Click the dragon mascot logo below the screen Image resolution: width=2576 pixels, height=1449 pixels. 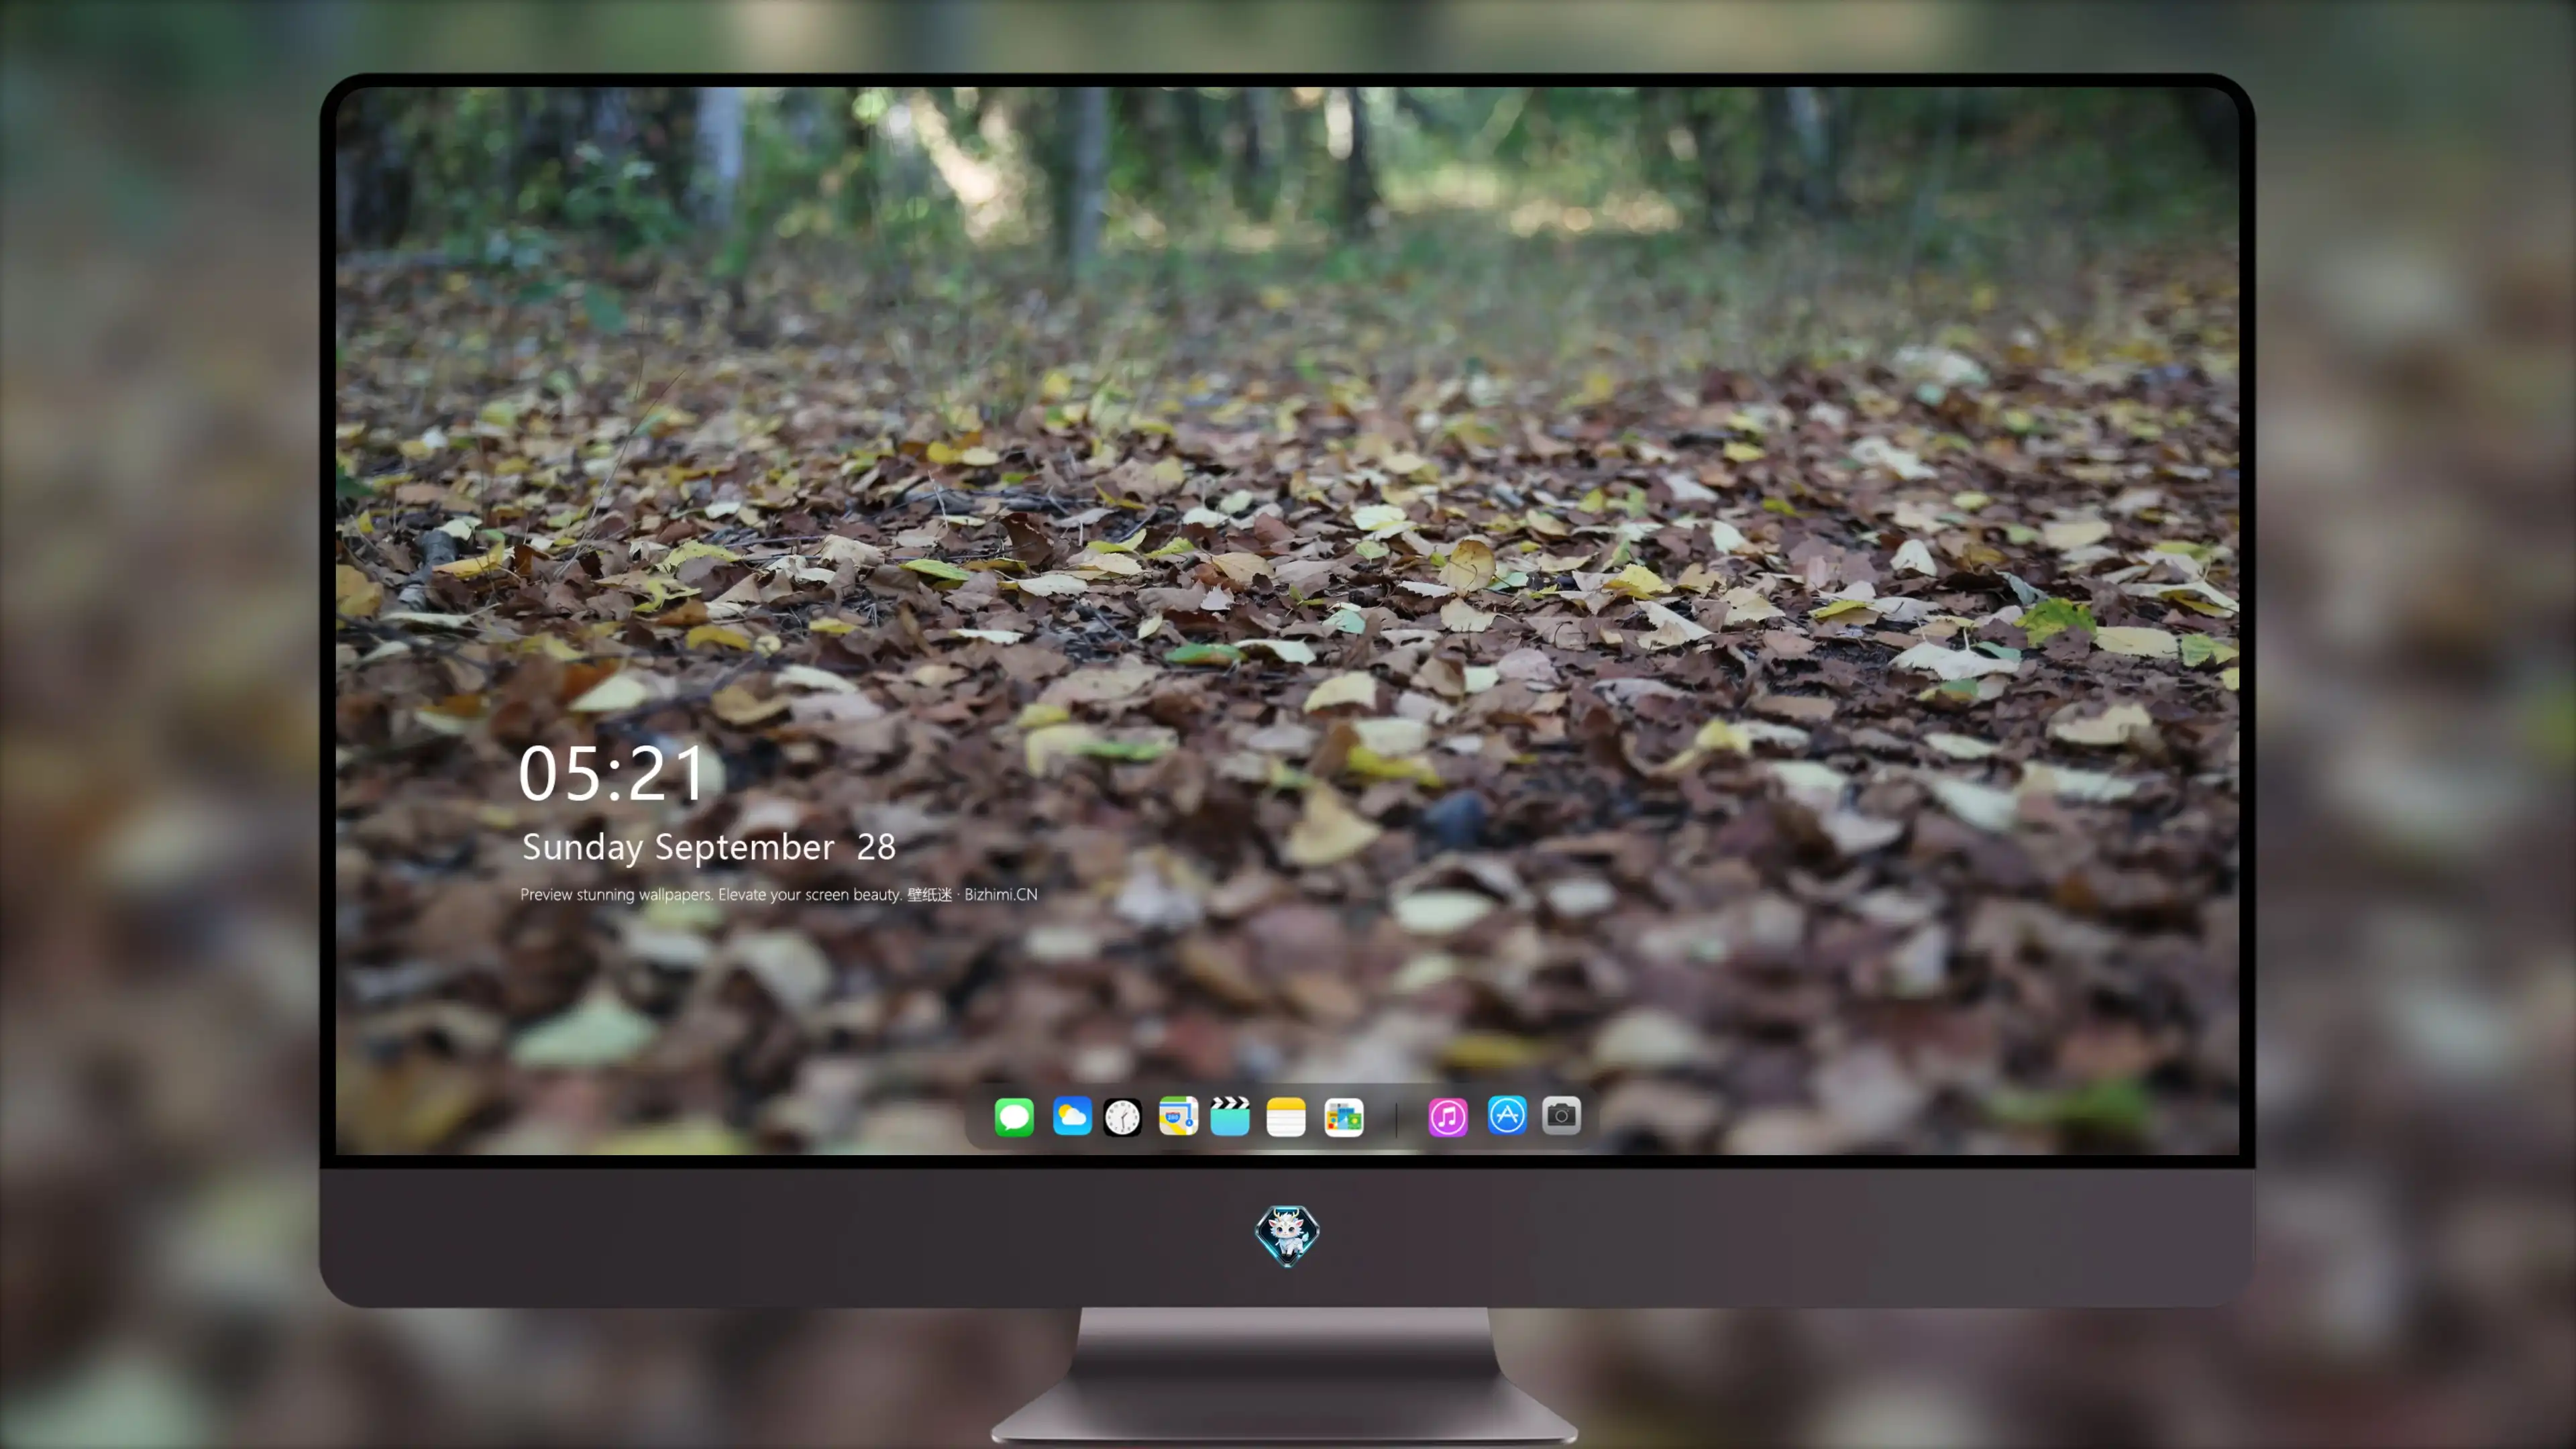pyautogui.click(x=1287, y=1235)
